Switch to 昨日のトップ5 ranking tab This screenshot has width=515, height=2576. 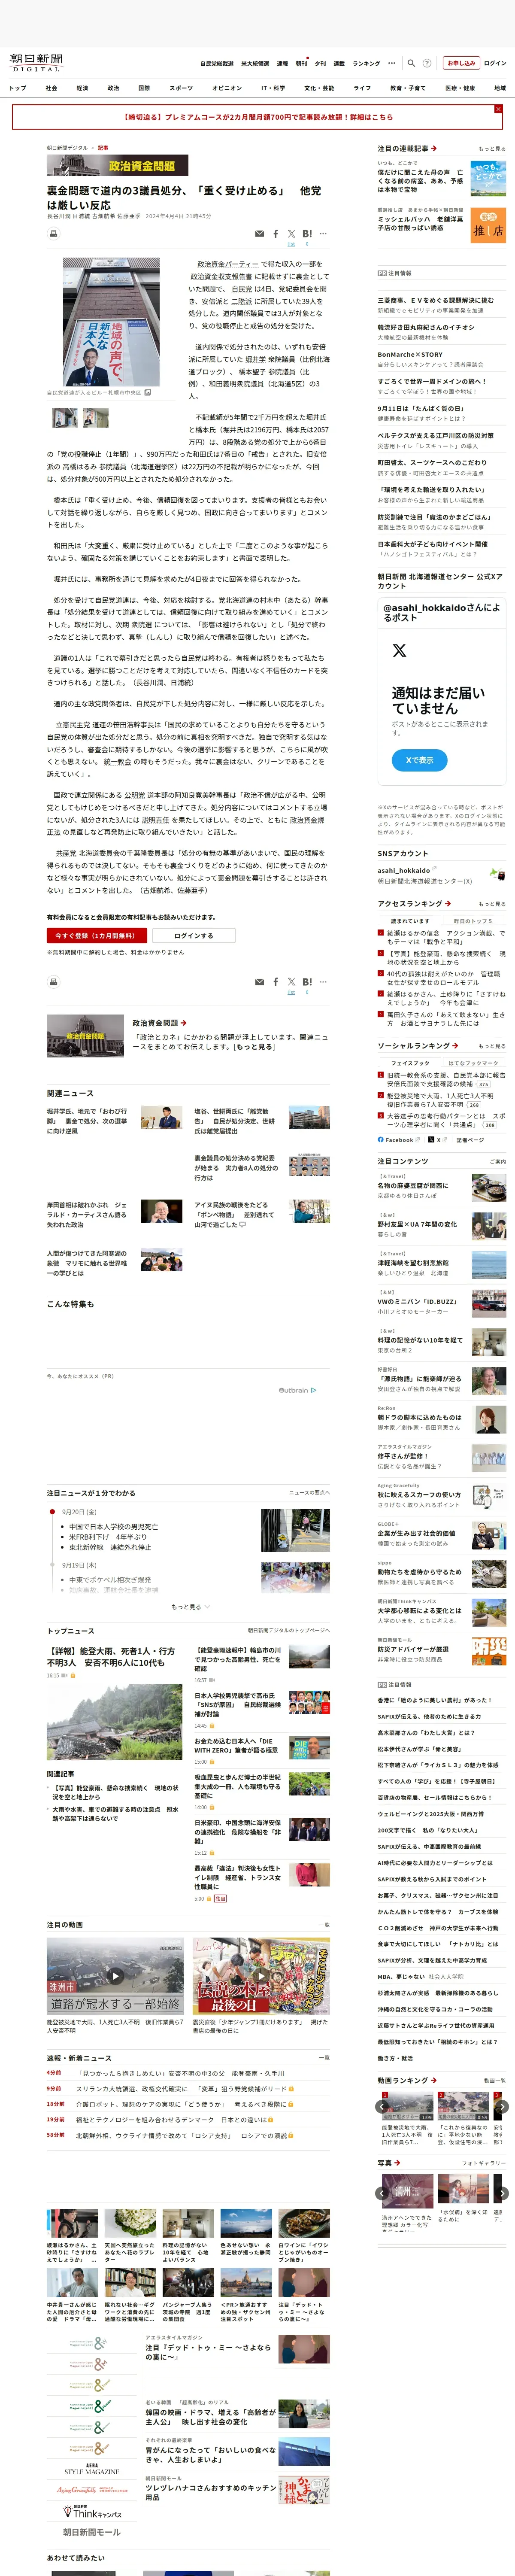click(473, 921)
